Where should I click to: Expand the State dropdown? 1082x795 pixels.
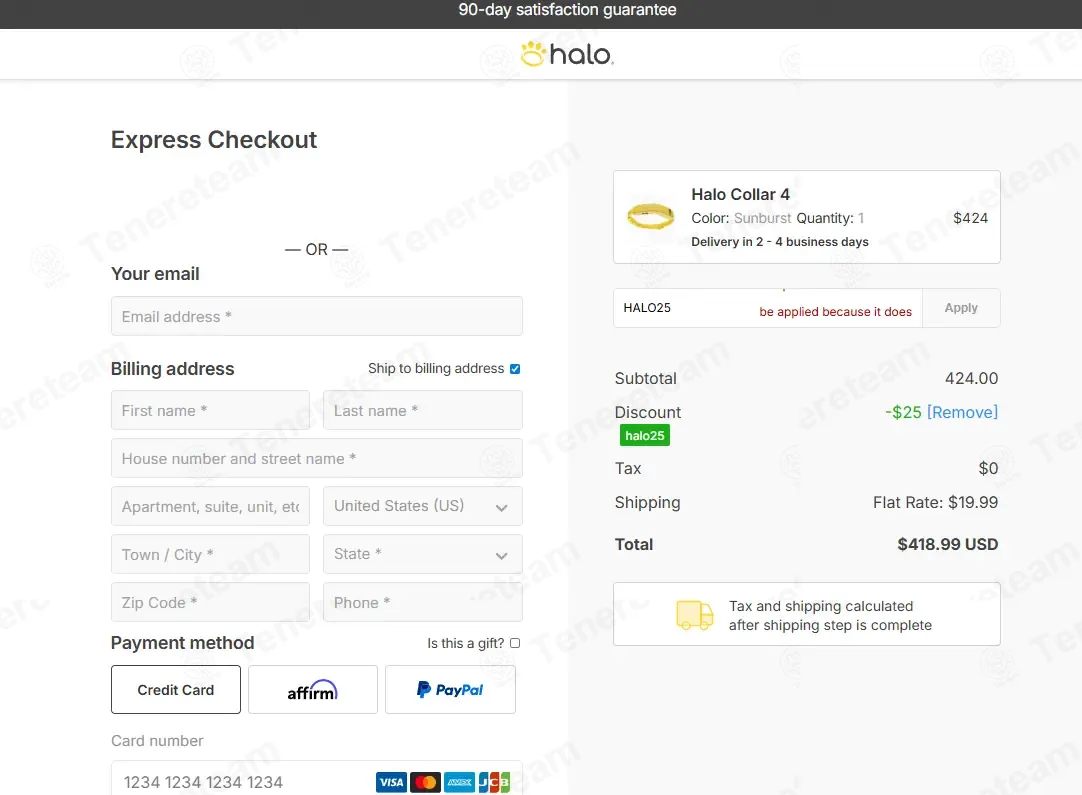coord(422,554)
